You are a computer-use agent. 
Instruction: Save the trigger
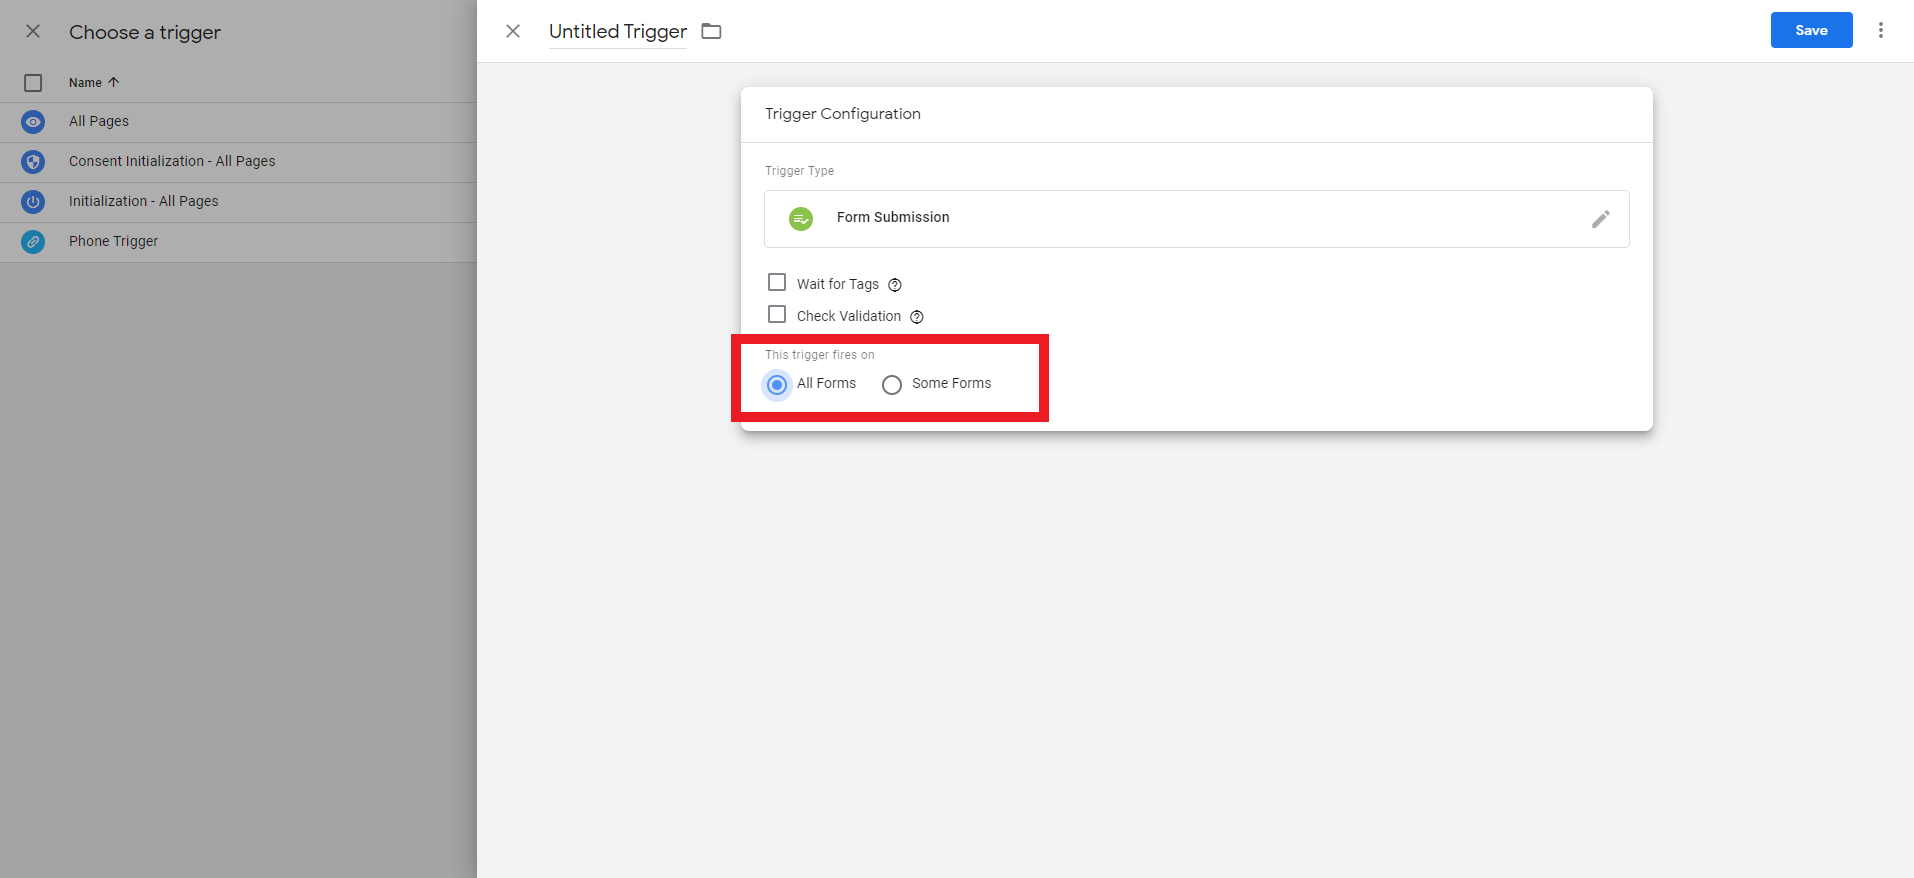(1811, 30)
